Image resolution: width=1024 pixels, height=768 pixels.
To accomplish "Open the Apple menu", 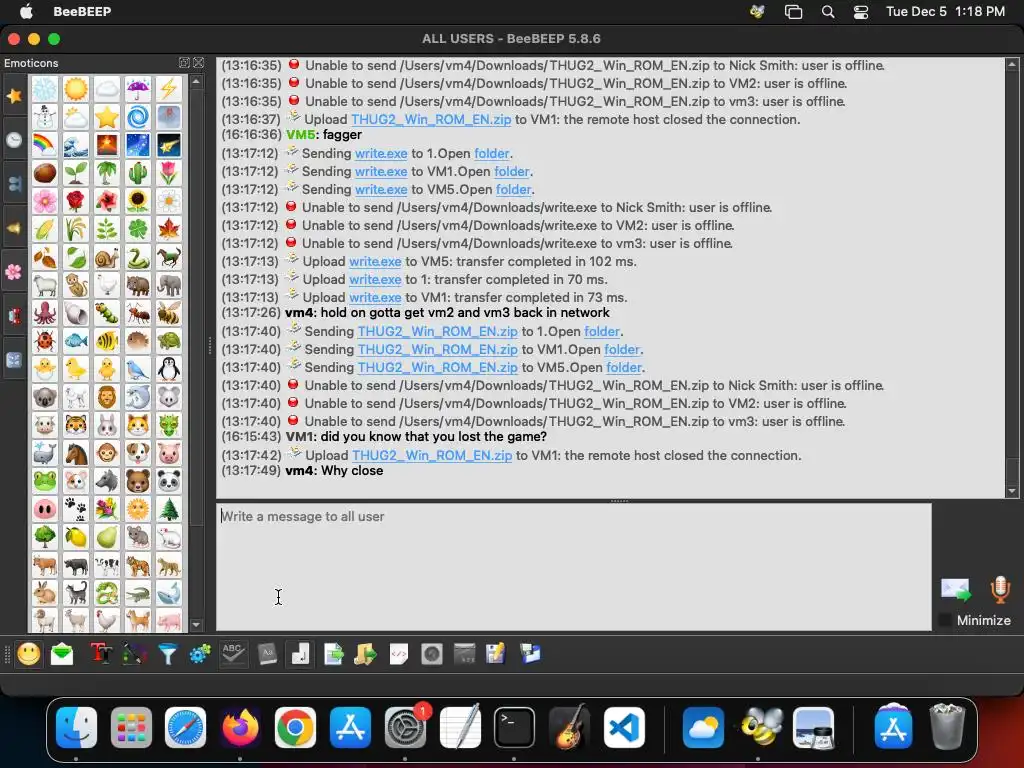I will pos(26,11).
